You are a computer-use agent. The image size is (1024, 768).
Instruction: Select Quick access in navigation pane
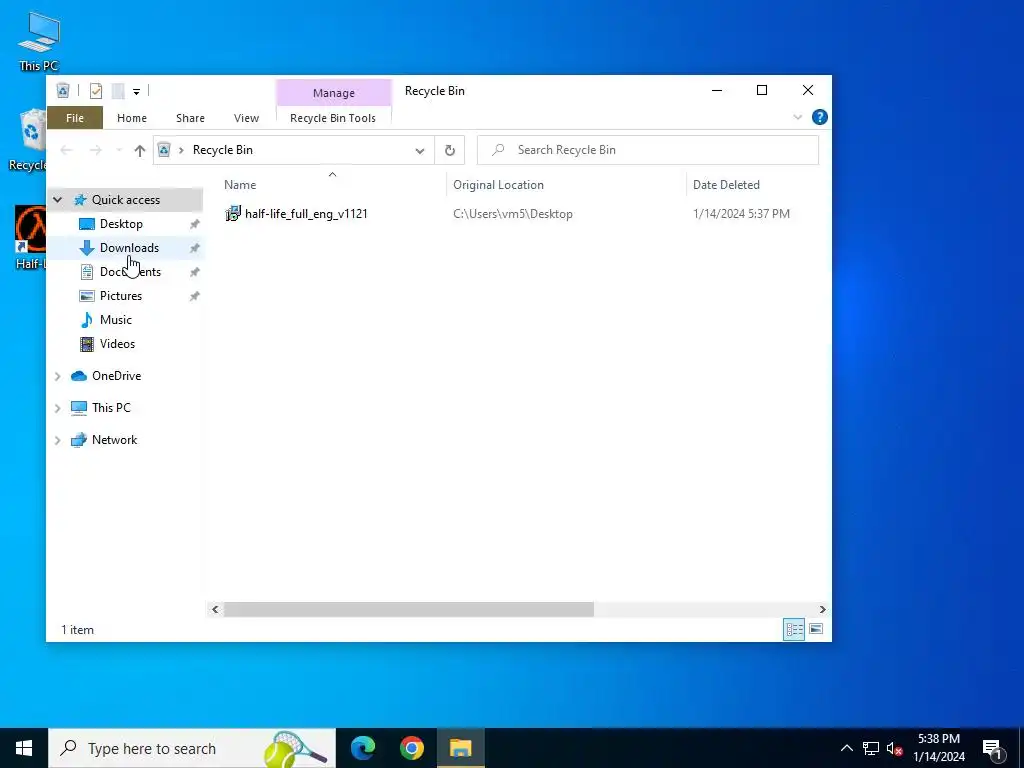(x=125, y=200)
